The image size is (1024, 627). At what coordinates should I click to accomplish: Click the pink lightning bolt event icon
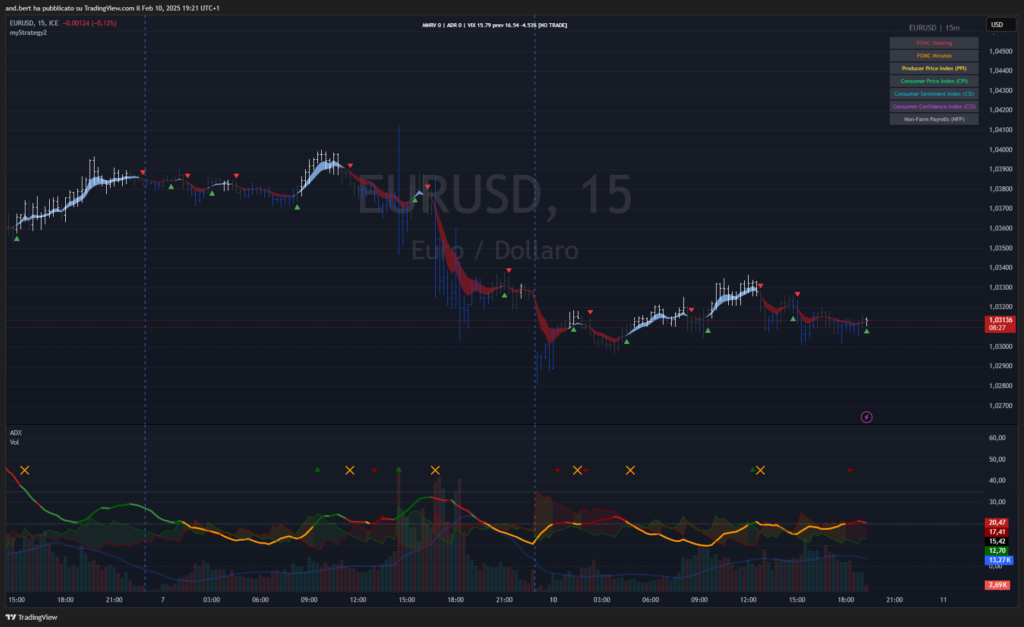pos(866,416)
